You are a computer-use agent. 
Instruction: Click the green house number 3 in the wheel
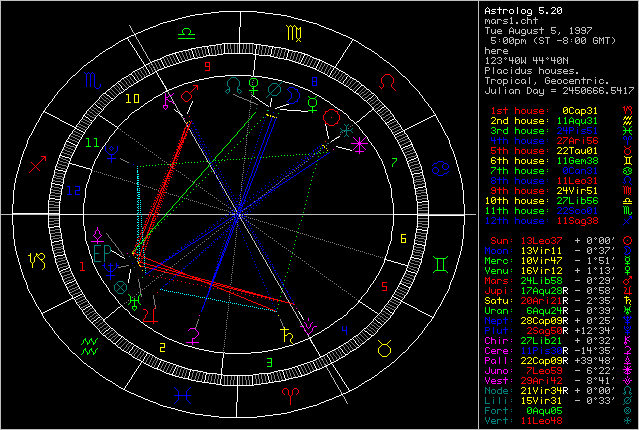[x=269, y=362]
